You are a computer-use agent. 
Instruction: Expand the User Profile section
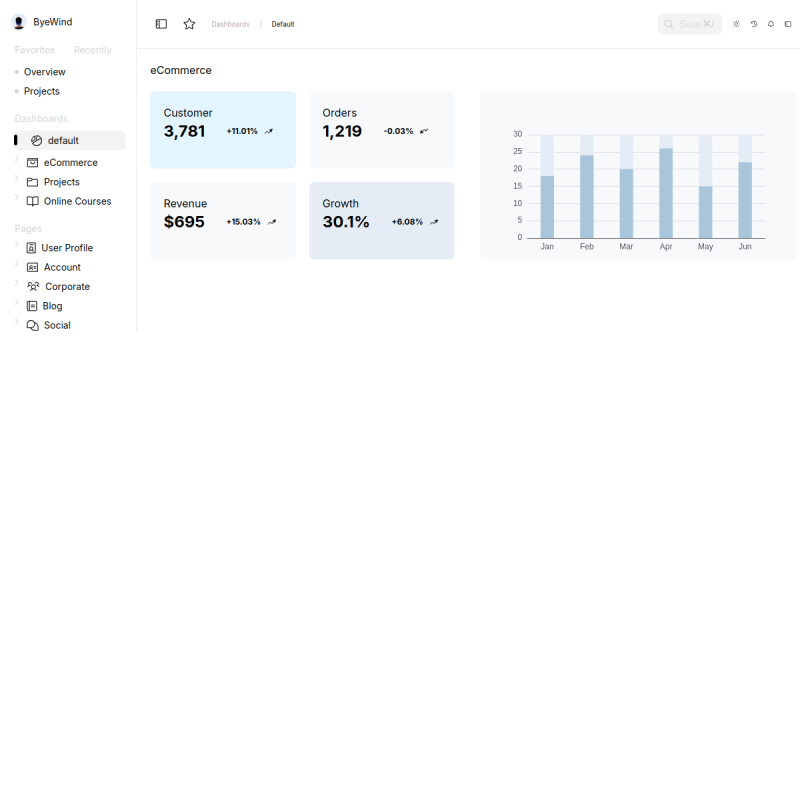tap(16, 247)
